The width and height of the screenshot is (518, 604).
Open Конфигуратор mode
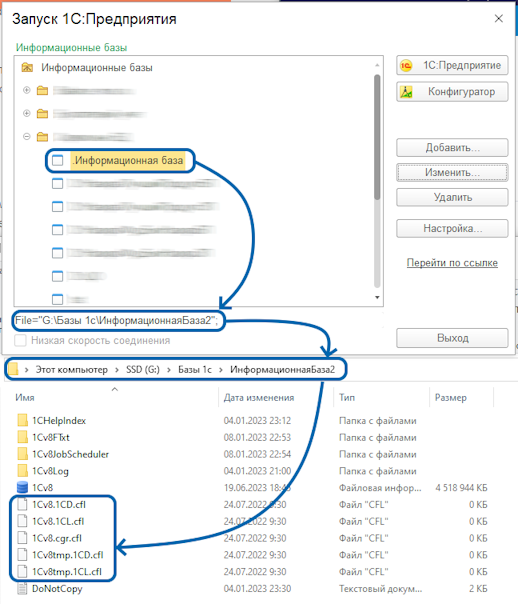coord(452,92)
